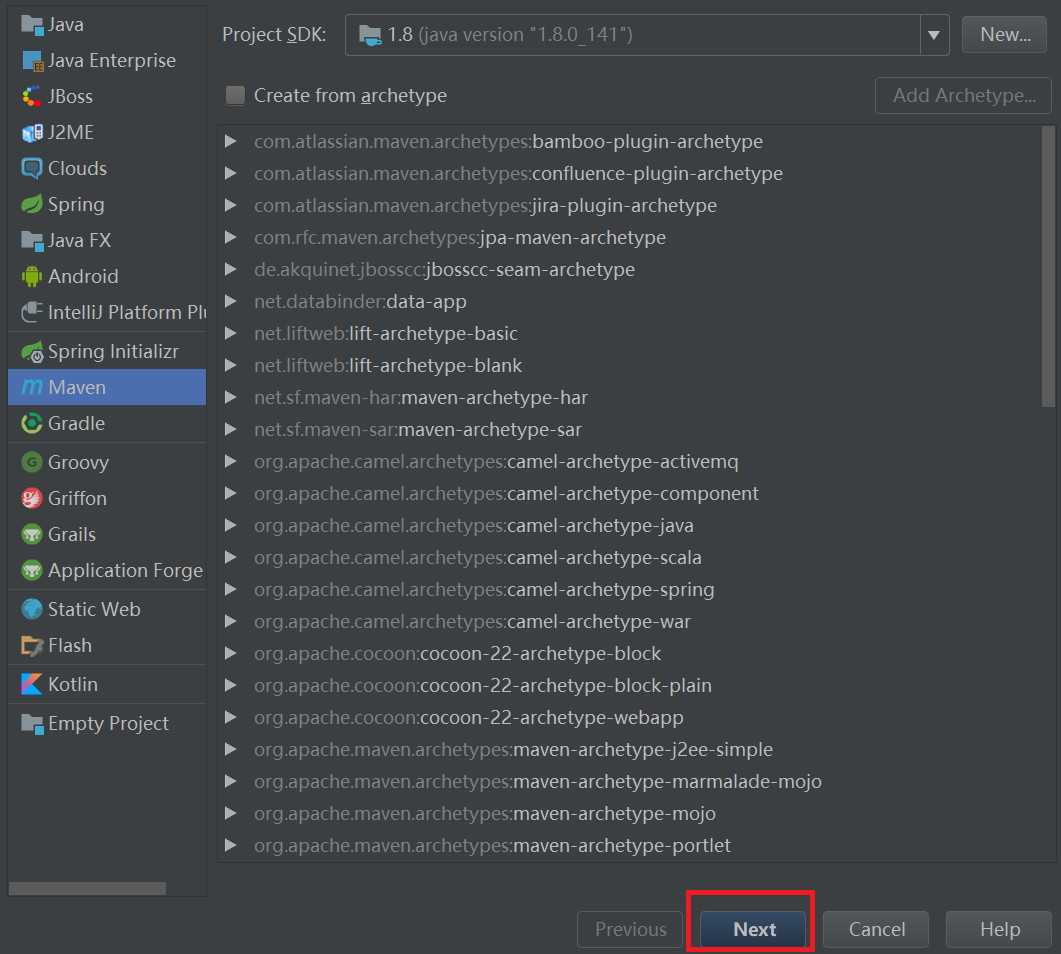1061x954 pixels.
Task: Select the Flash folder icon
Action: [32, 645]
